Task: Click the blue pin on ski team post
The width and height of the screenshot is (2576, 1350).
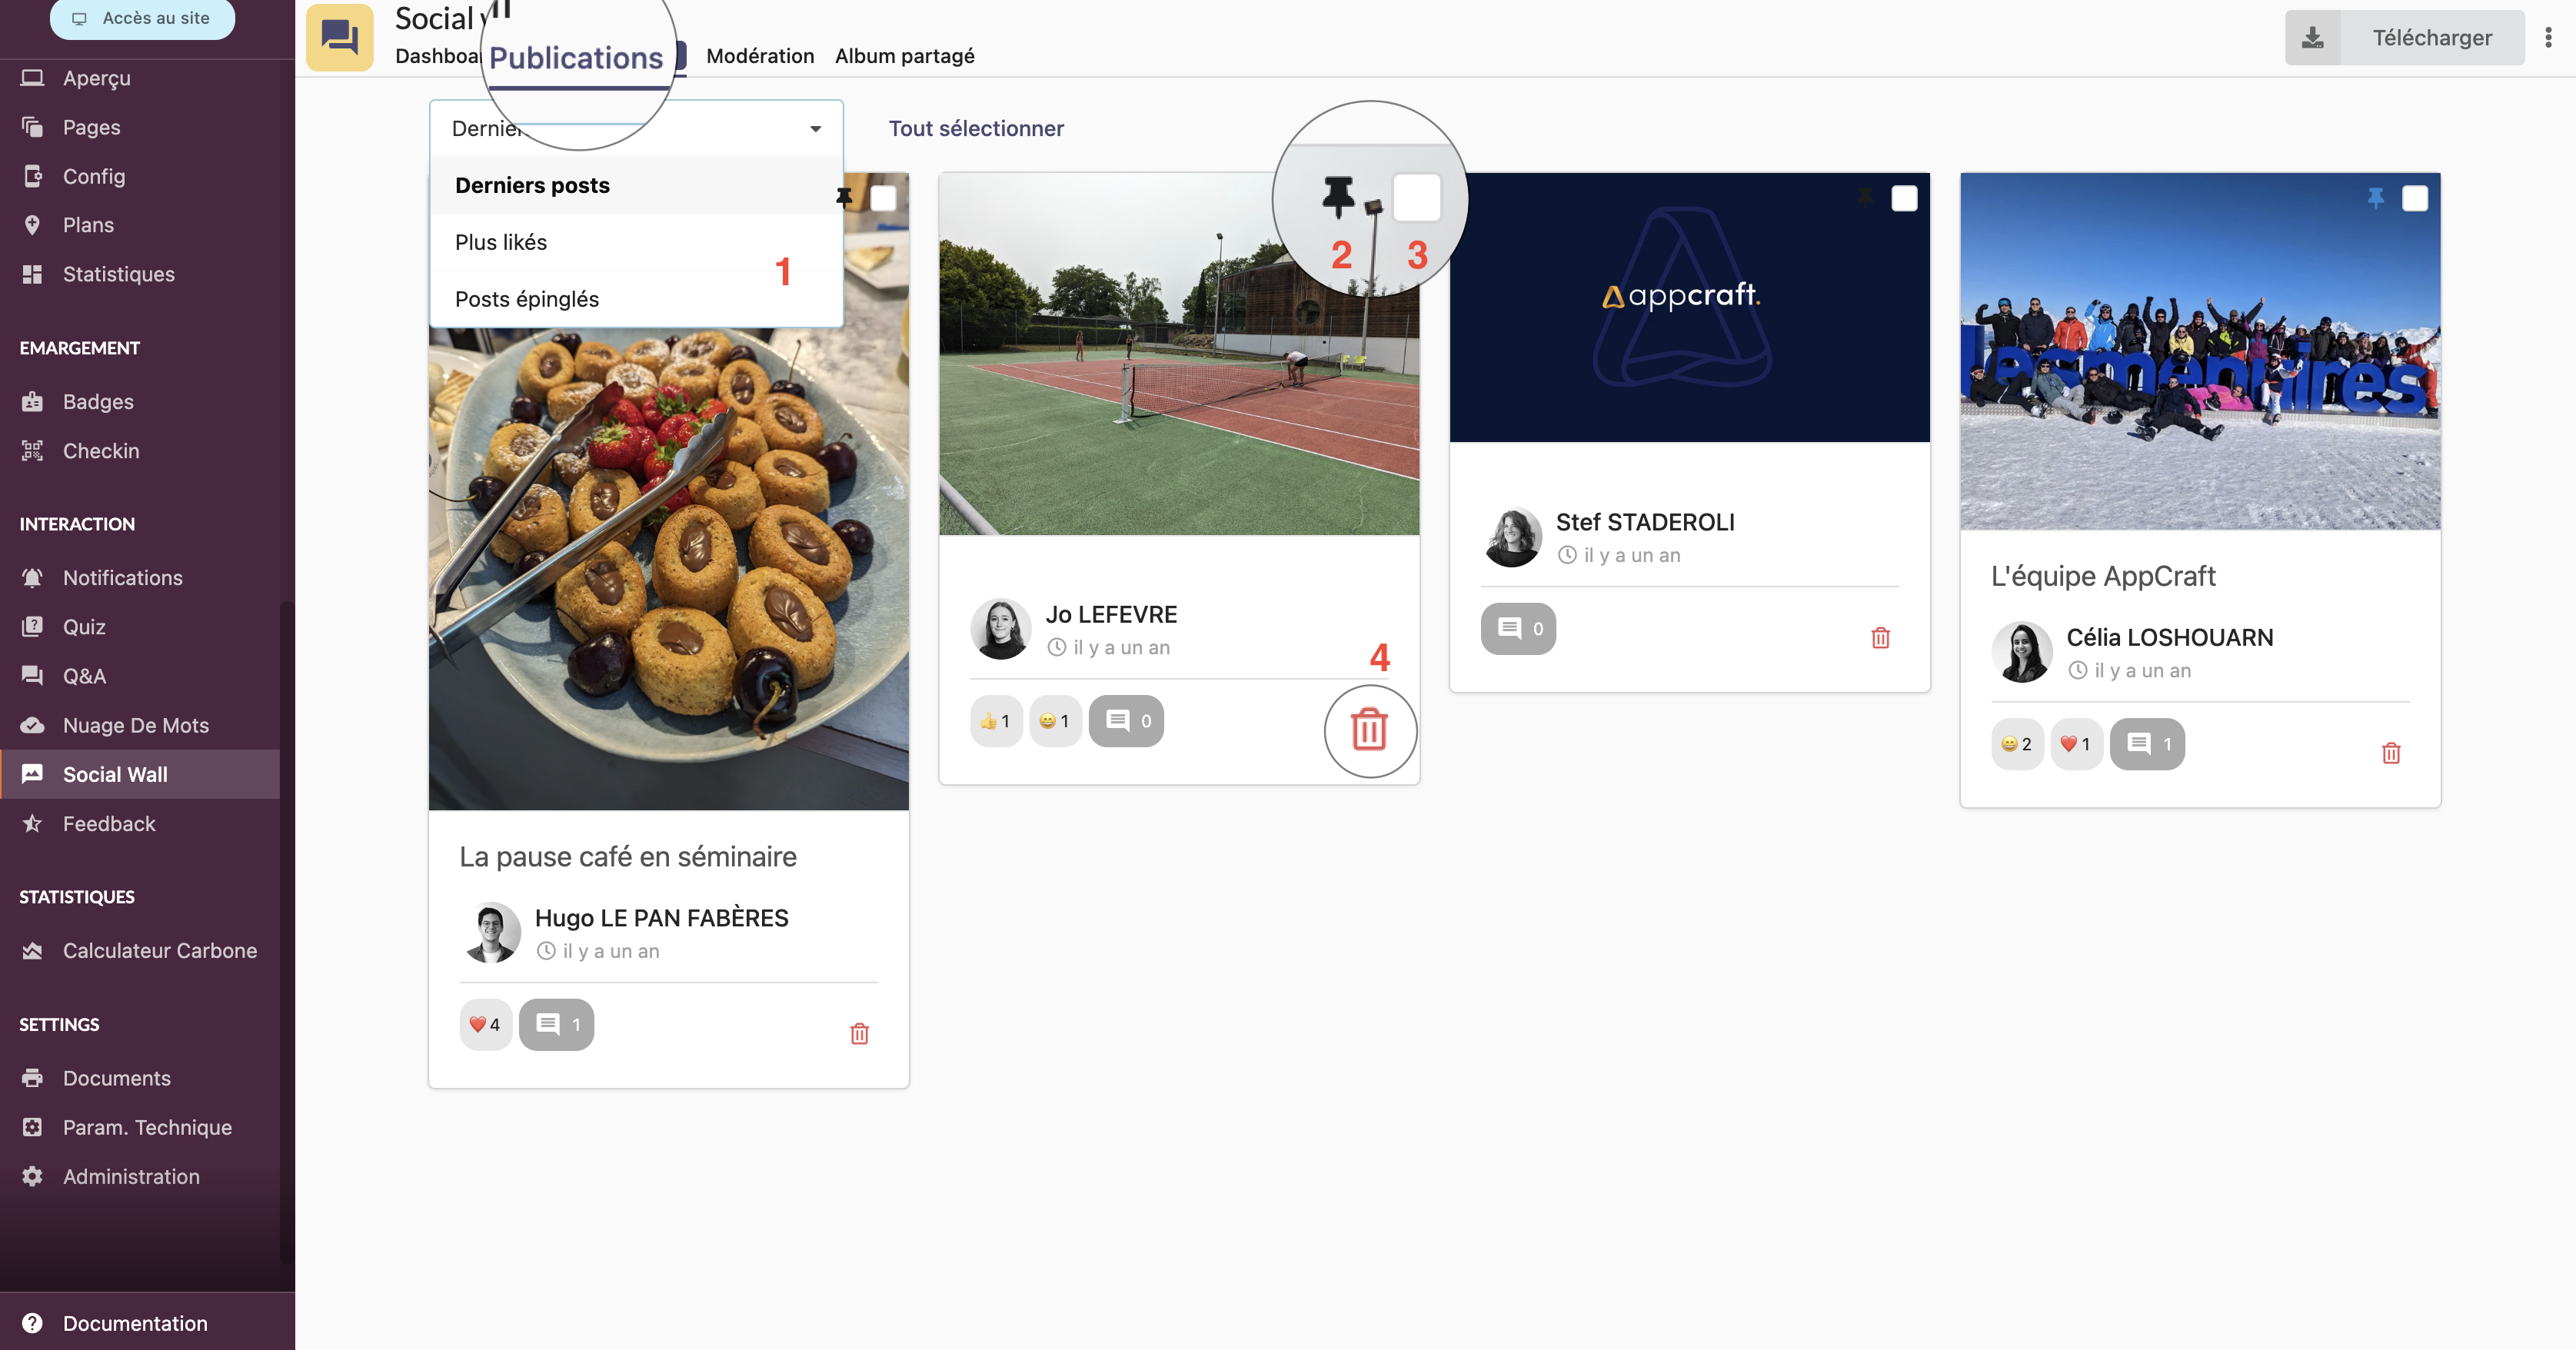Action: pos(2376,198)
